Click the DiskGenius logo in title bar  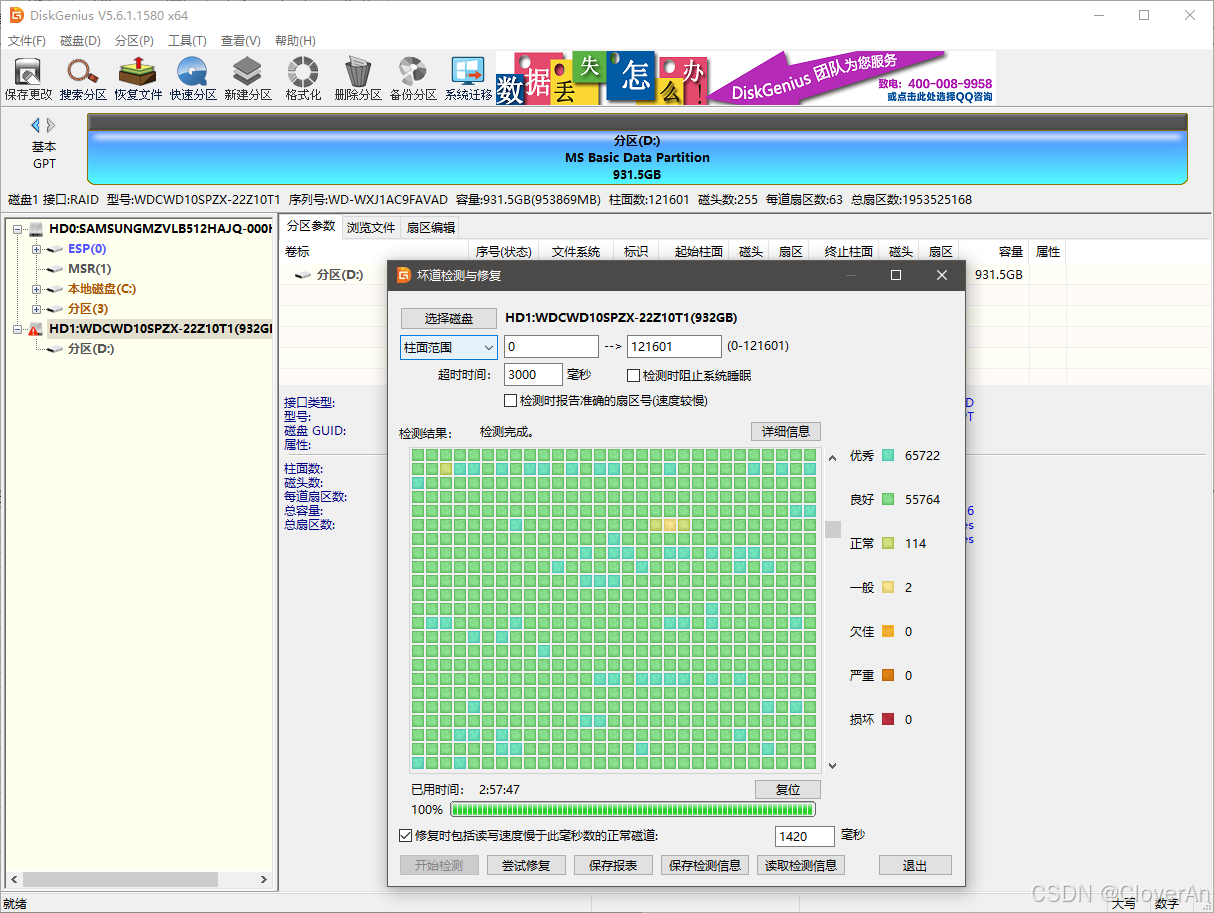pyautogui.click(x=16, y=15)
